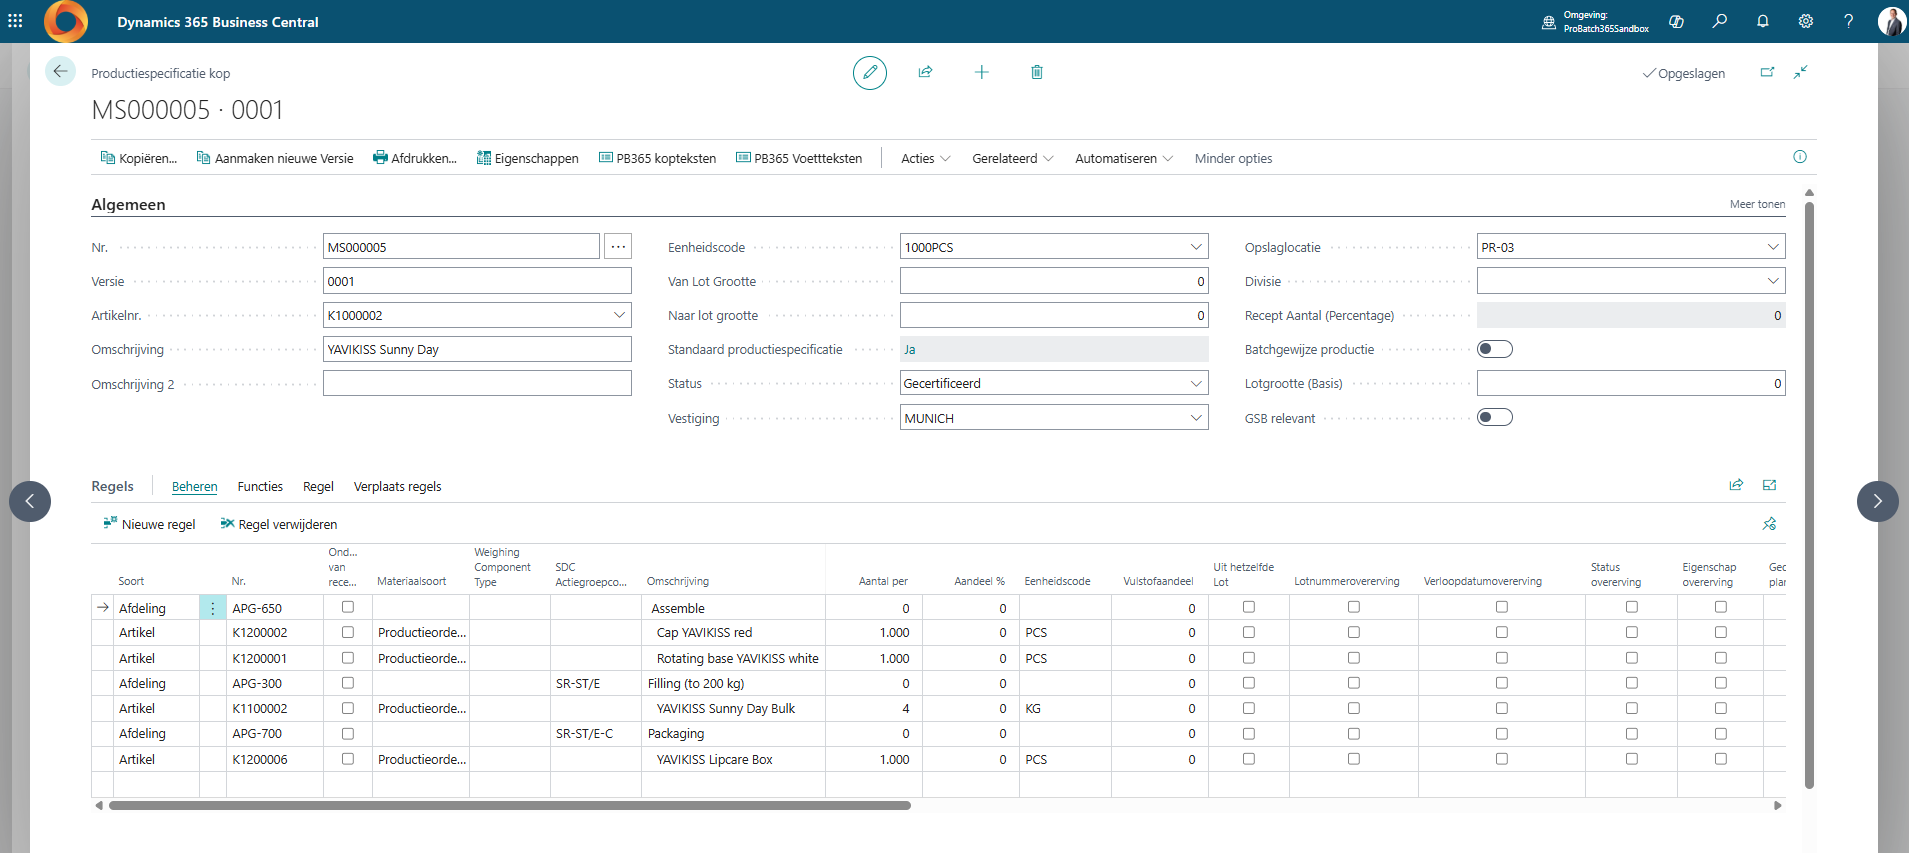Open settings gear in top bar
The height and width of the screenshot is (853, 1909).
(1806, 21)
